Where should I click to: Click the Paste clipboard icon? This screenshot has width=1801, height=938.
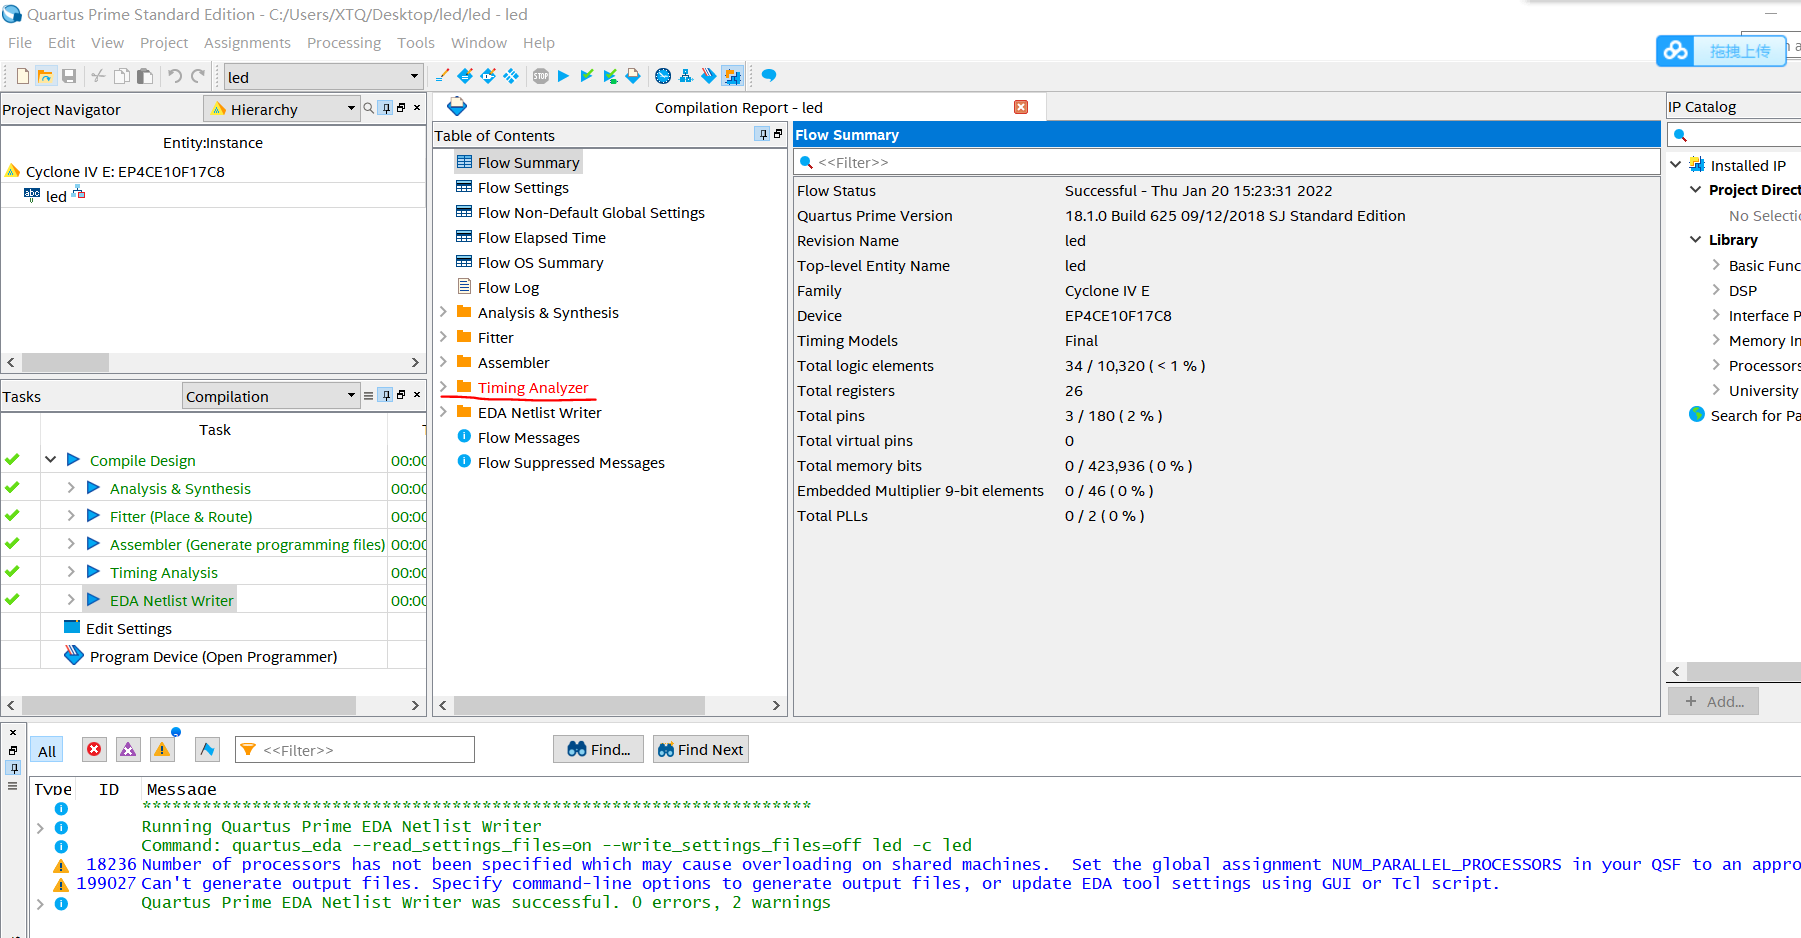[145, 76]
